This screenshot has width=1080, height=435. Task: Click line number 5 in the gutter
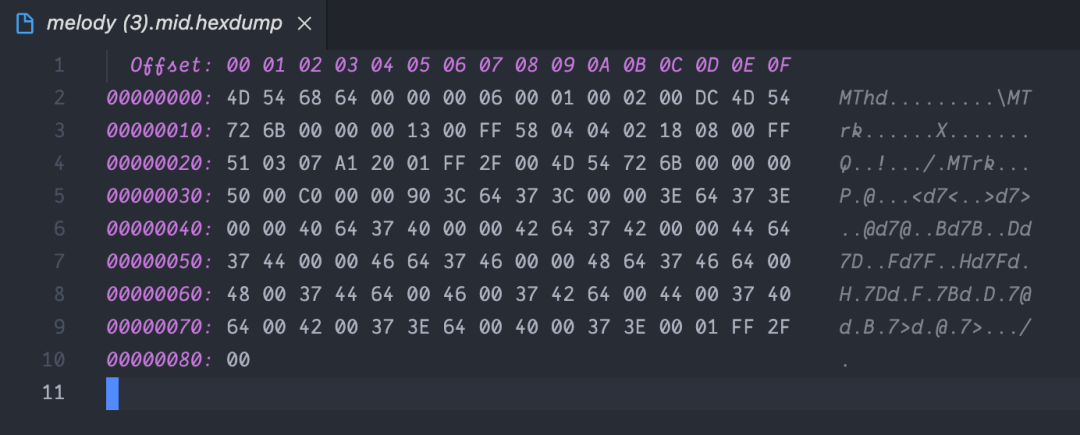coord(58,195)
